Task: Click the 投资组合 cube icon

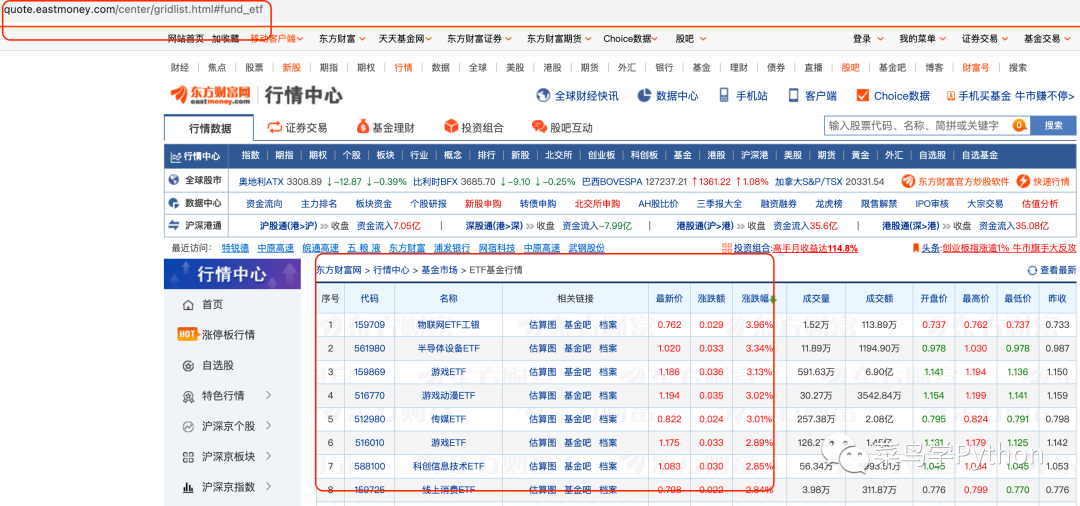Action: point(451,127)
